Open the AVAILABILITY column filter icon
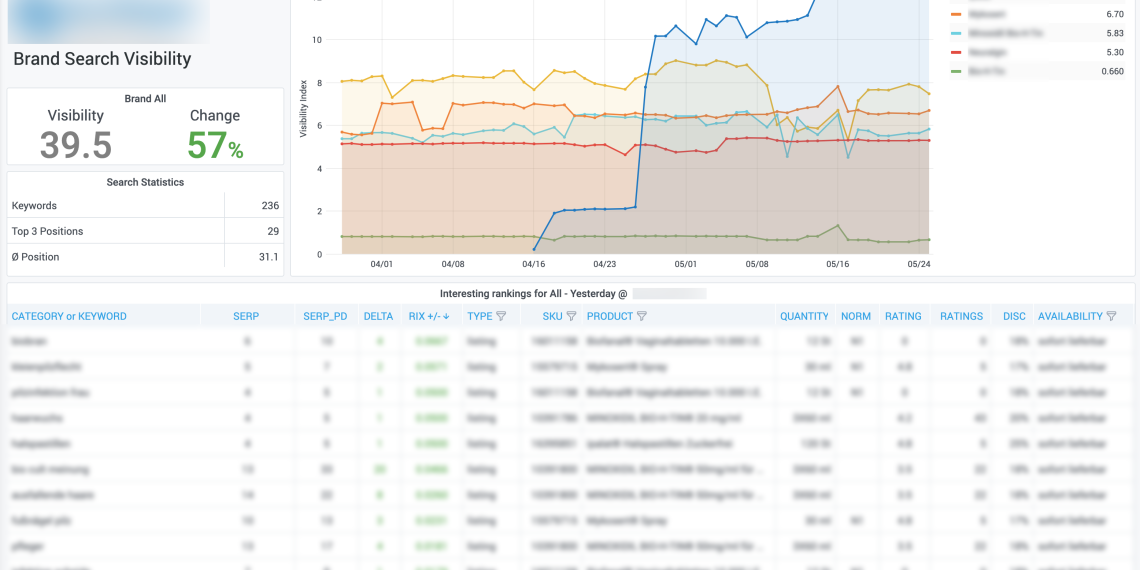This screenshot has height=570, width=1140. pyautogui.click(x=1111, y=316)
